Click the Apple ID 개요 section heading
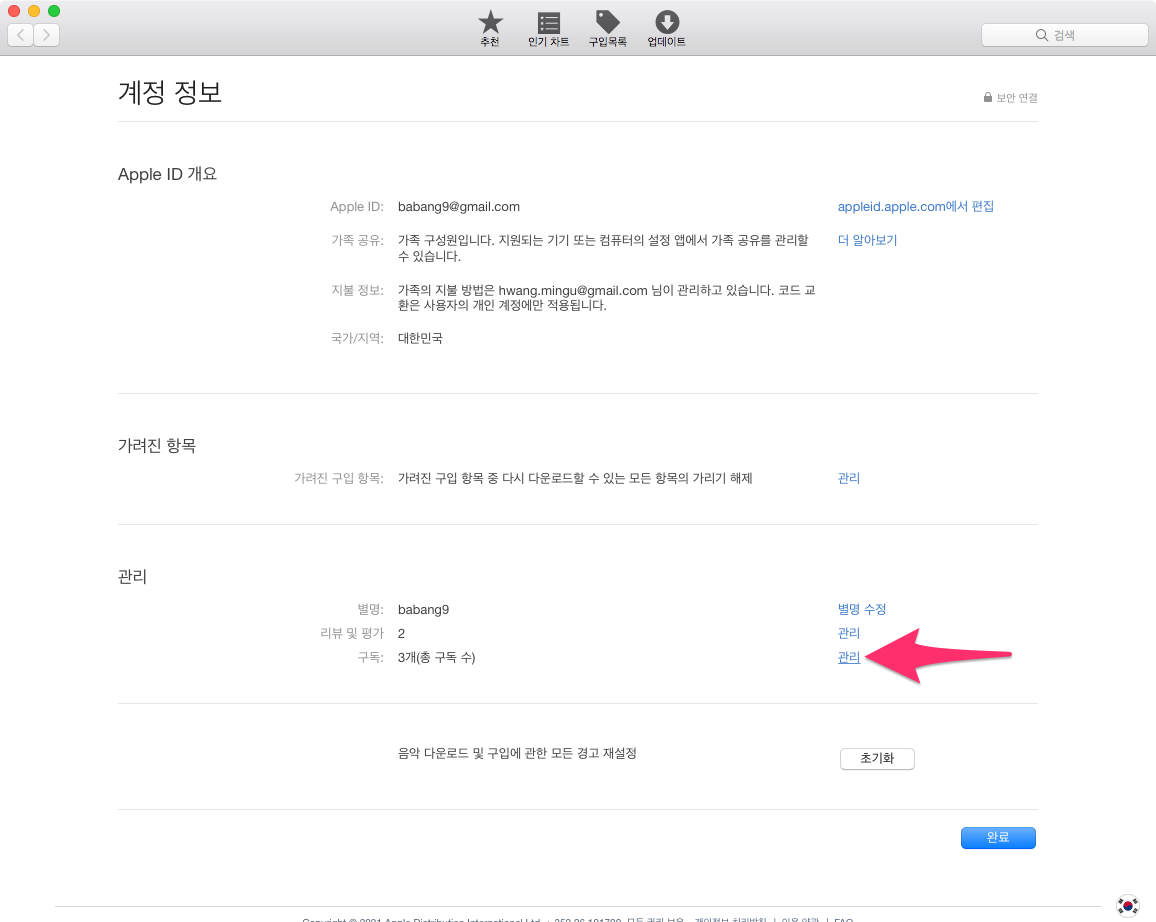Viewport: 1156px width, 922px height. (x=167, y=175)
